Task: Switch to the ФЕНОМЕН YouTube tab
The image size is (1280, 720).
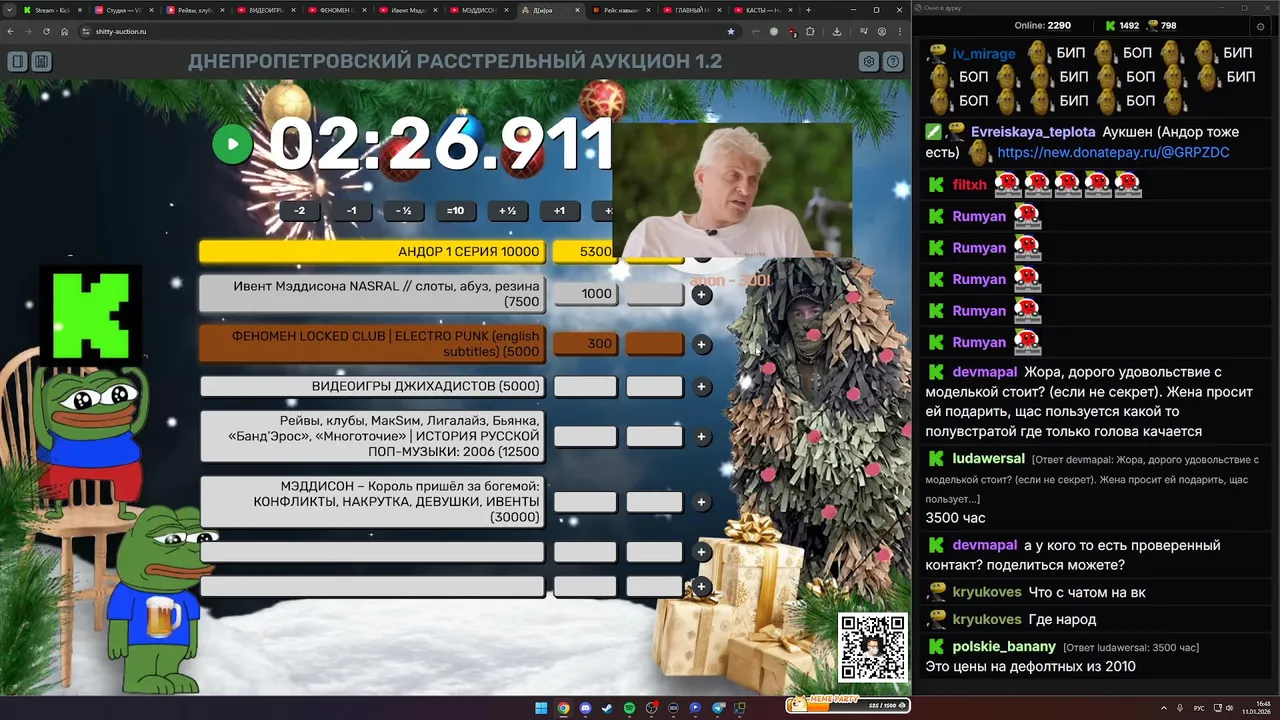Action: pyautogui.click(x=338, y=10)
